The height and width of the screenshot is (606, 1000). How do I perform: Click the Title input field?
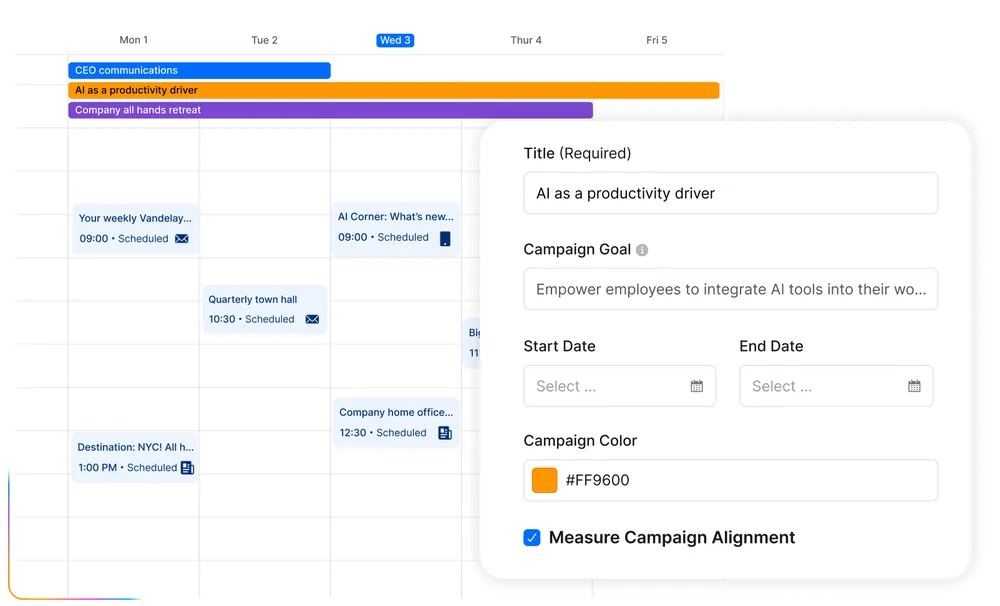coord(730,192)
